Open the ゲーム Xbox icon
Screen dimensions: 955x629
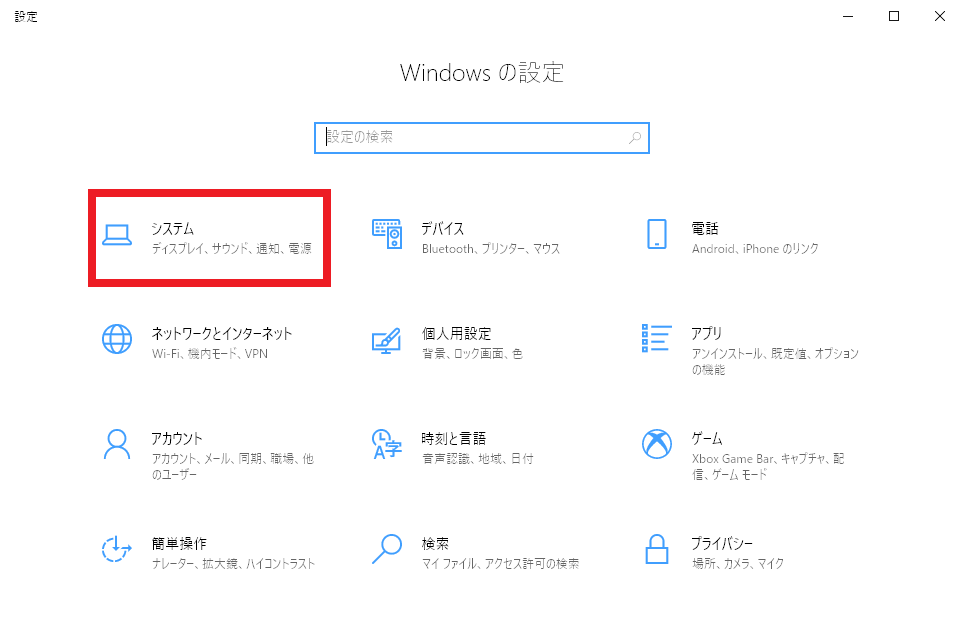pyautogui.click(x=657, y=445)
